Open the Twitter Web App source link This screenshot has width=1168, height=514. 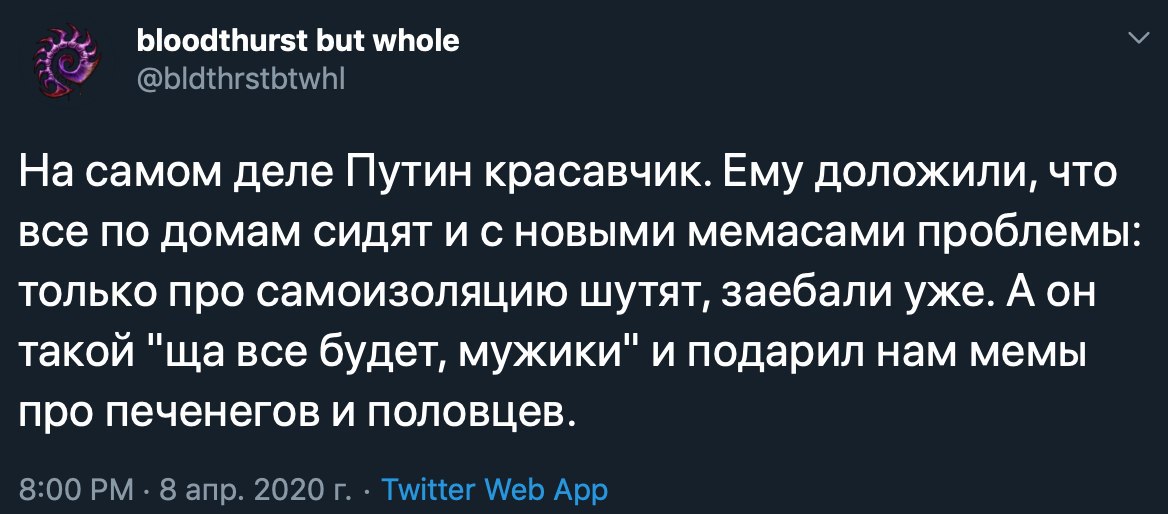coord(495,490)
